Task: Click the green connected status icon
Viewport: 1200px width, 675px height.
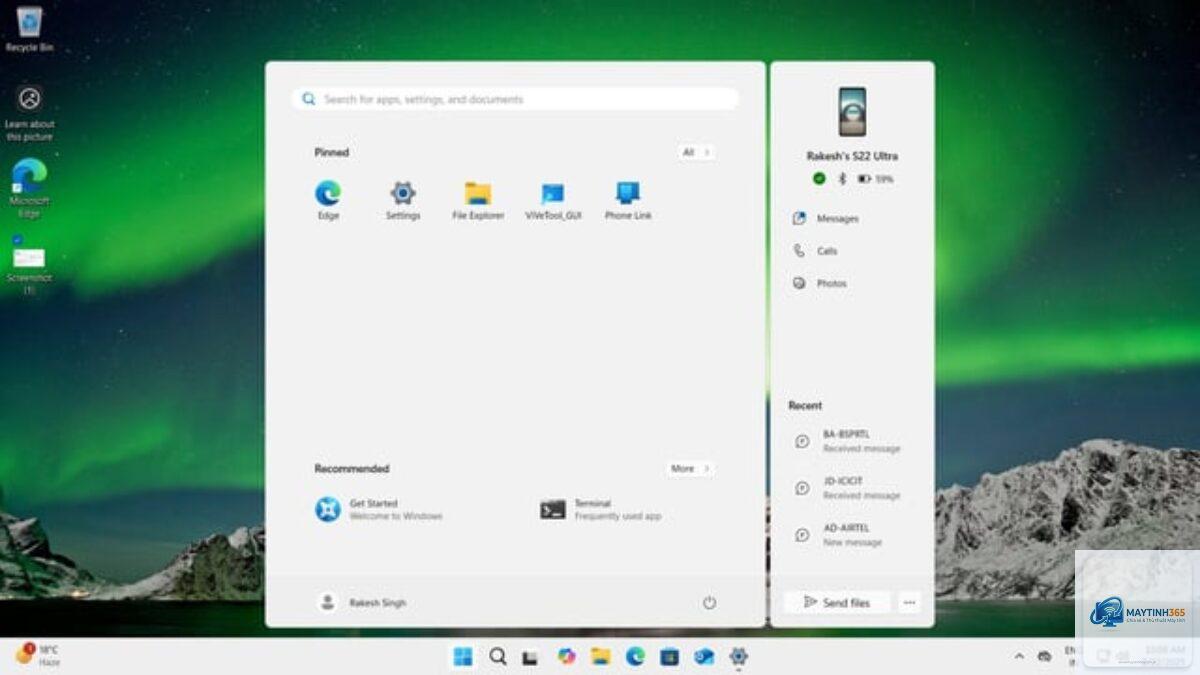Action: [819, 178]
